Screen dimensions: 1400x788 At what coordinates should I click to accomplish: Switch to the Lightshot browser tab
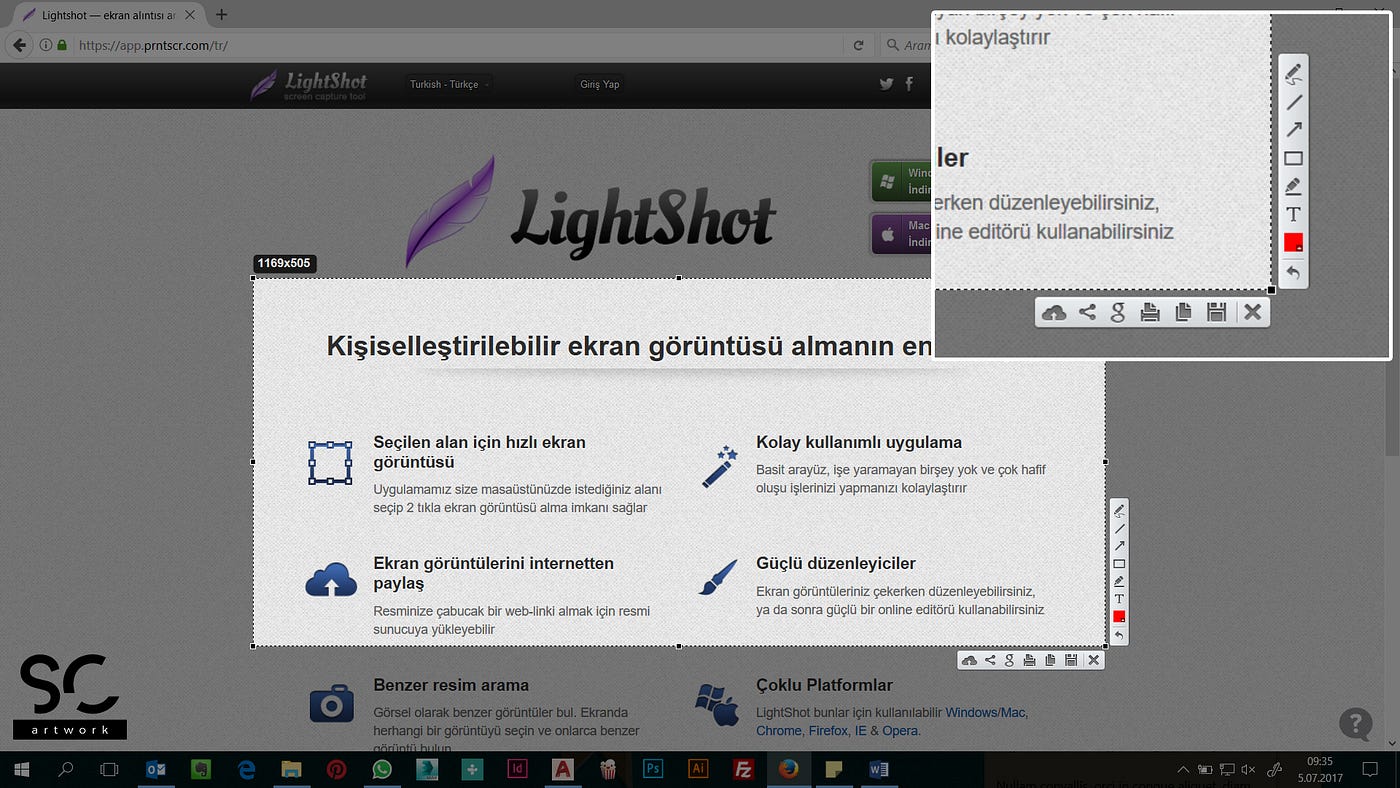click(100, 15)
